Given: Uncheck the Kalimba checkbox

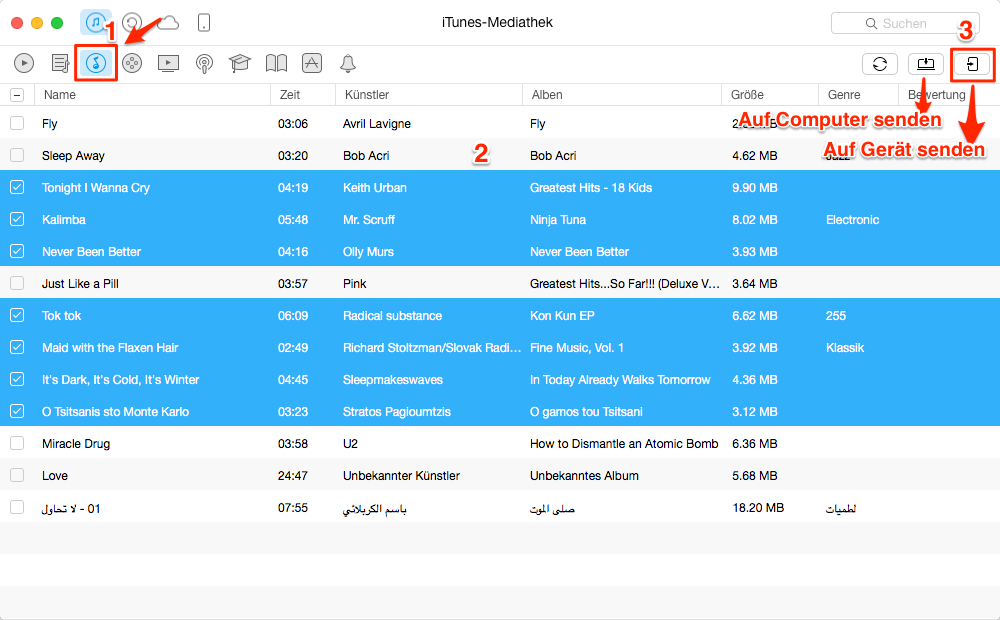Looking at the screenshot, I should click(17, 219).
